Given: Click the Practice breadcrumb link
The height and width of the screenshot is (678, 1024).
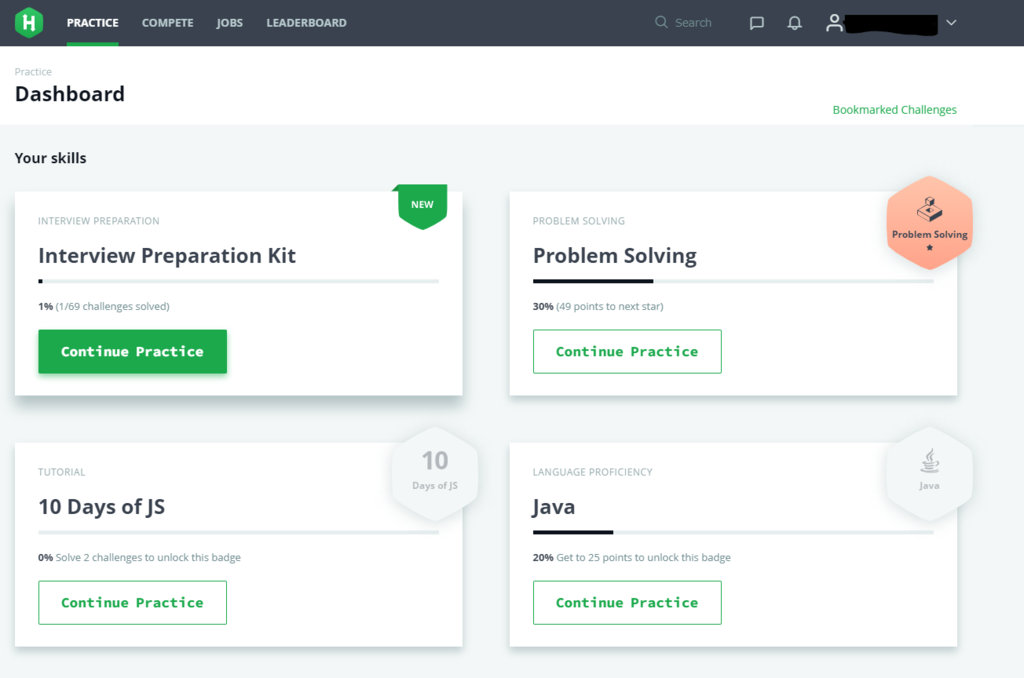Looking at the screenshot, I should point(33,72).
